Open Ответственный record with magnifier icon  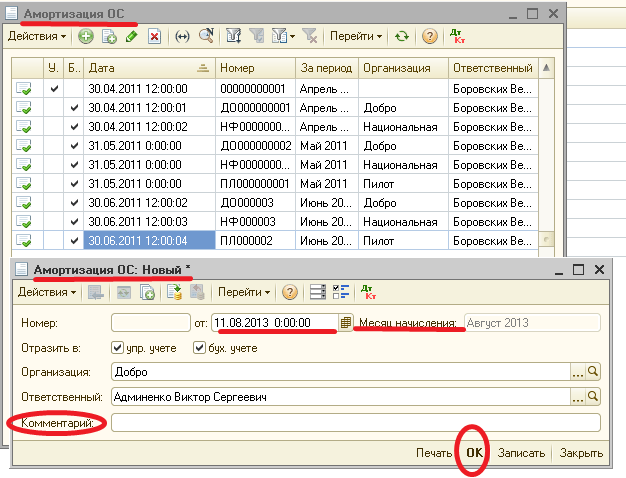(593, 397)
